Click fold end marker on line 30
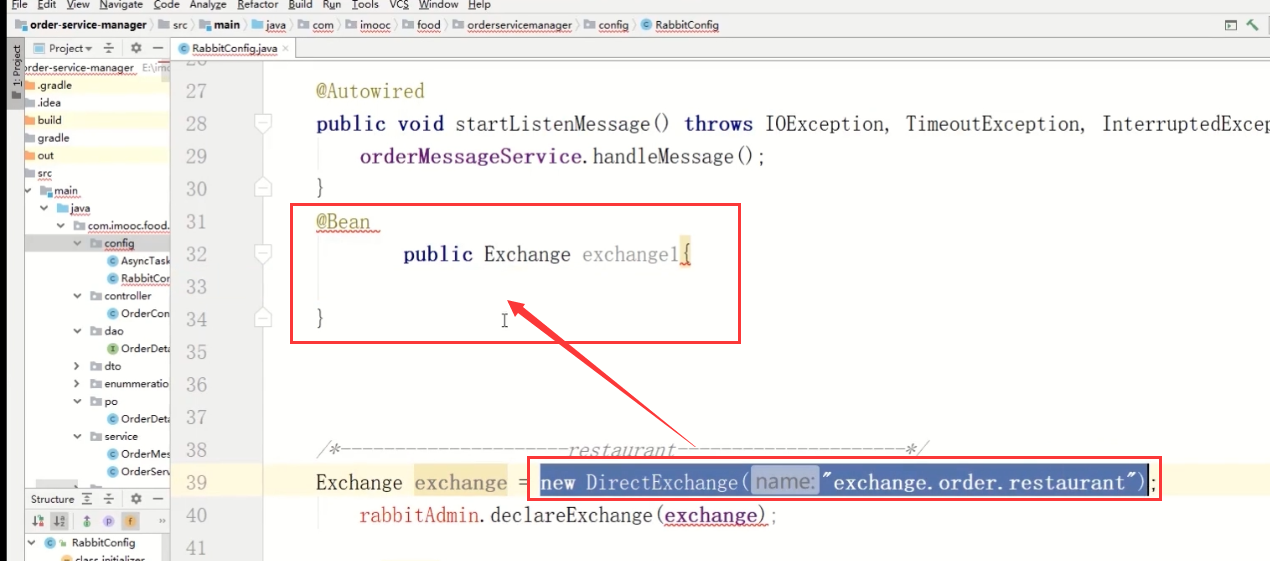The image size is (1270, 561). tap(263, 187)
